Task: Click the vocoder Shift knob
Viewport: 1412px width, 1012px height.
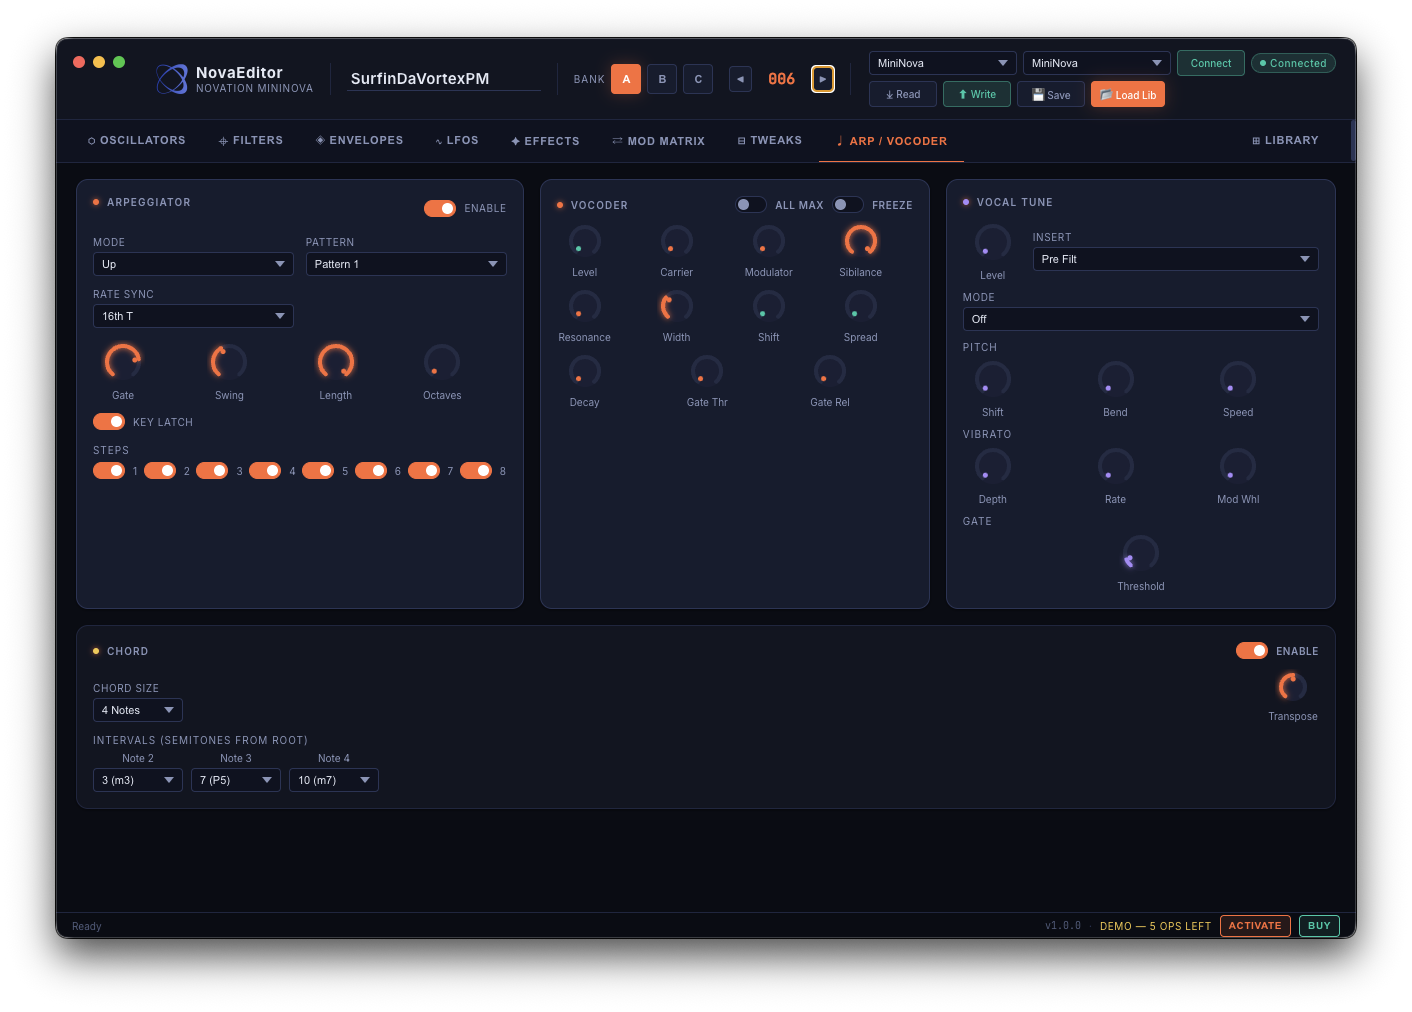Action: pyautogui.click(x=769, y=306)
